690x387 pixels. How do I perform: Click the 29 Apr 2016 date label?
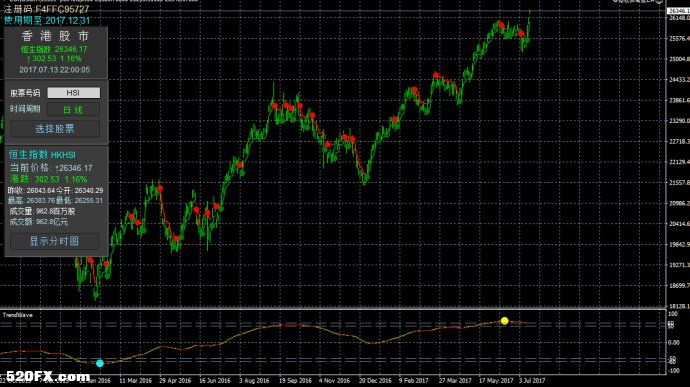click(175, 380)
